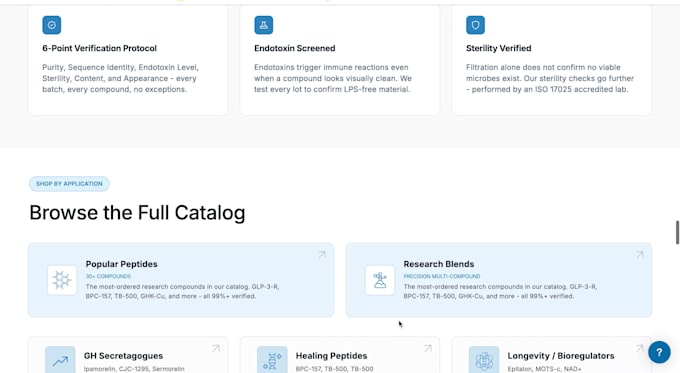The height and width of the screenshot is (373, 680).
Task: Click the Healing Peptides DNA icon
Action: [x=272, y=360]
